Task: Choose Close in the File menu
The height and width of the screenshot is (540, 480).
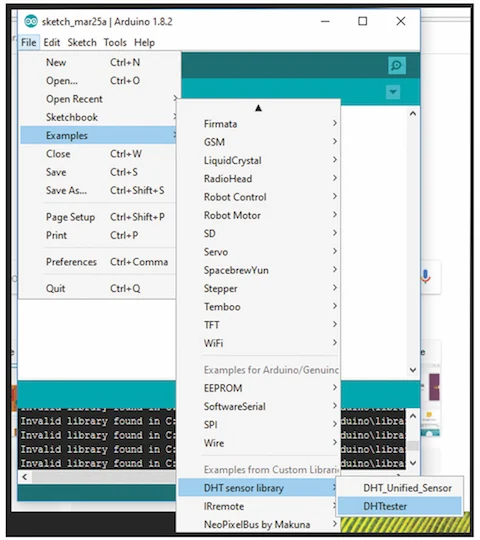Action: (98, 154)
